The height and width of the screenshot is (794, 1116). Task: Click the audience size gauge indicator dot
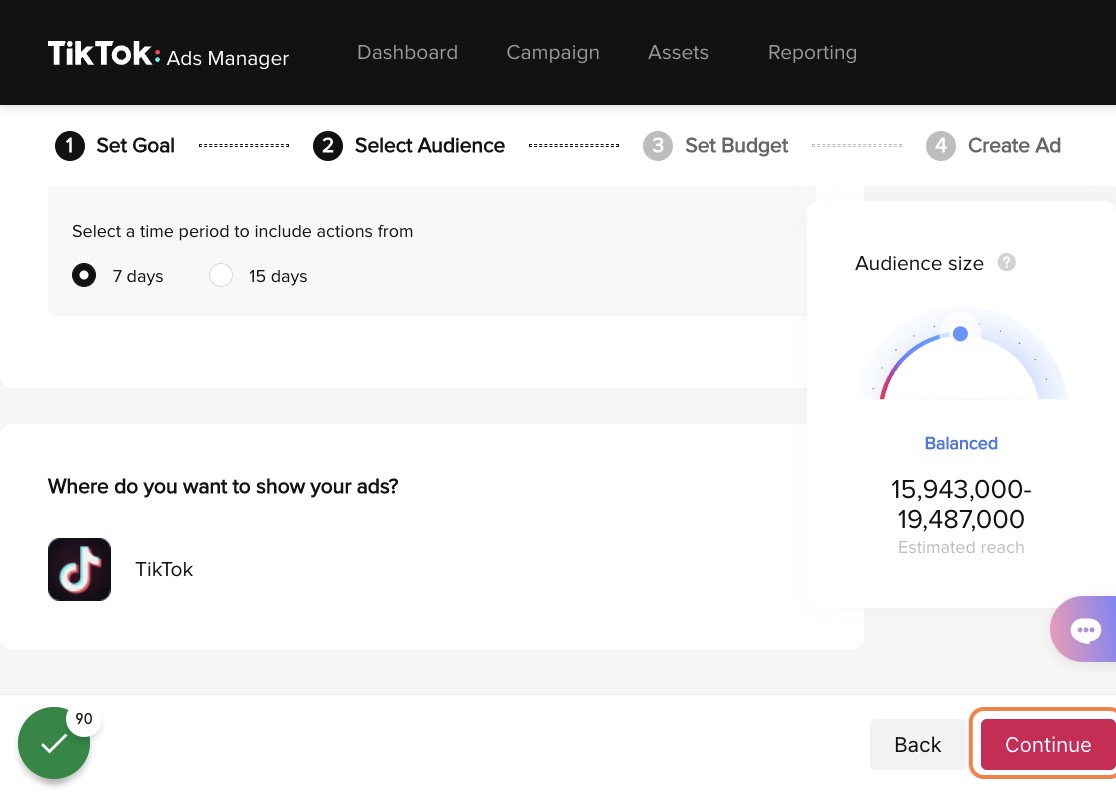click(x=960, y=334)
